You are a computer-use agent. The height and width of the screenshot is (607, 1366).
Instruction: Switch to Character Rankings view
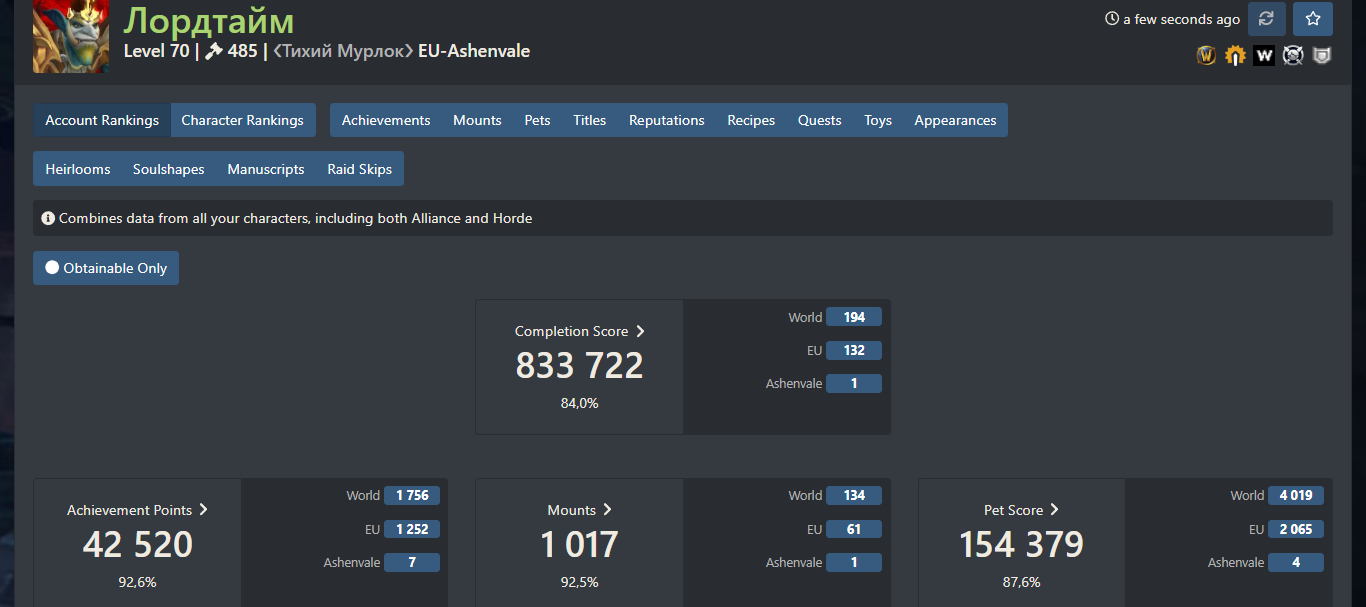(242, 120)
